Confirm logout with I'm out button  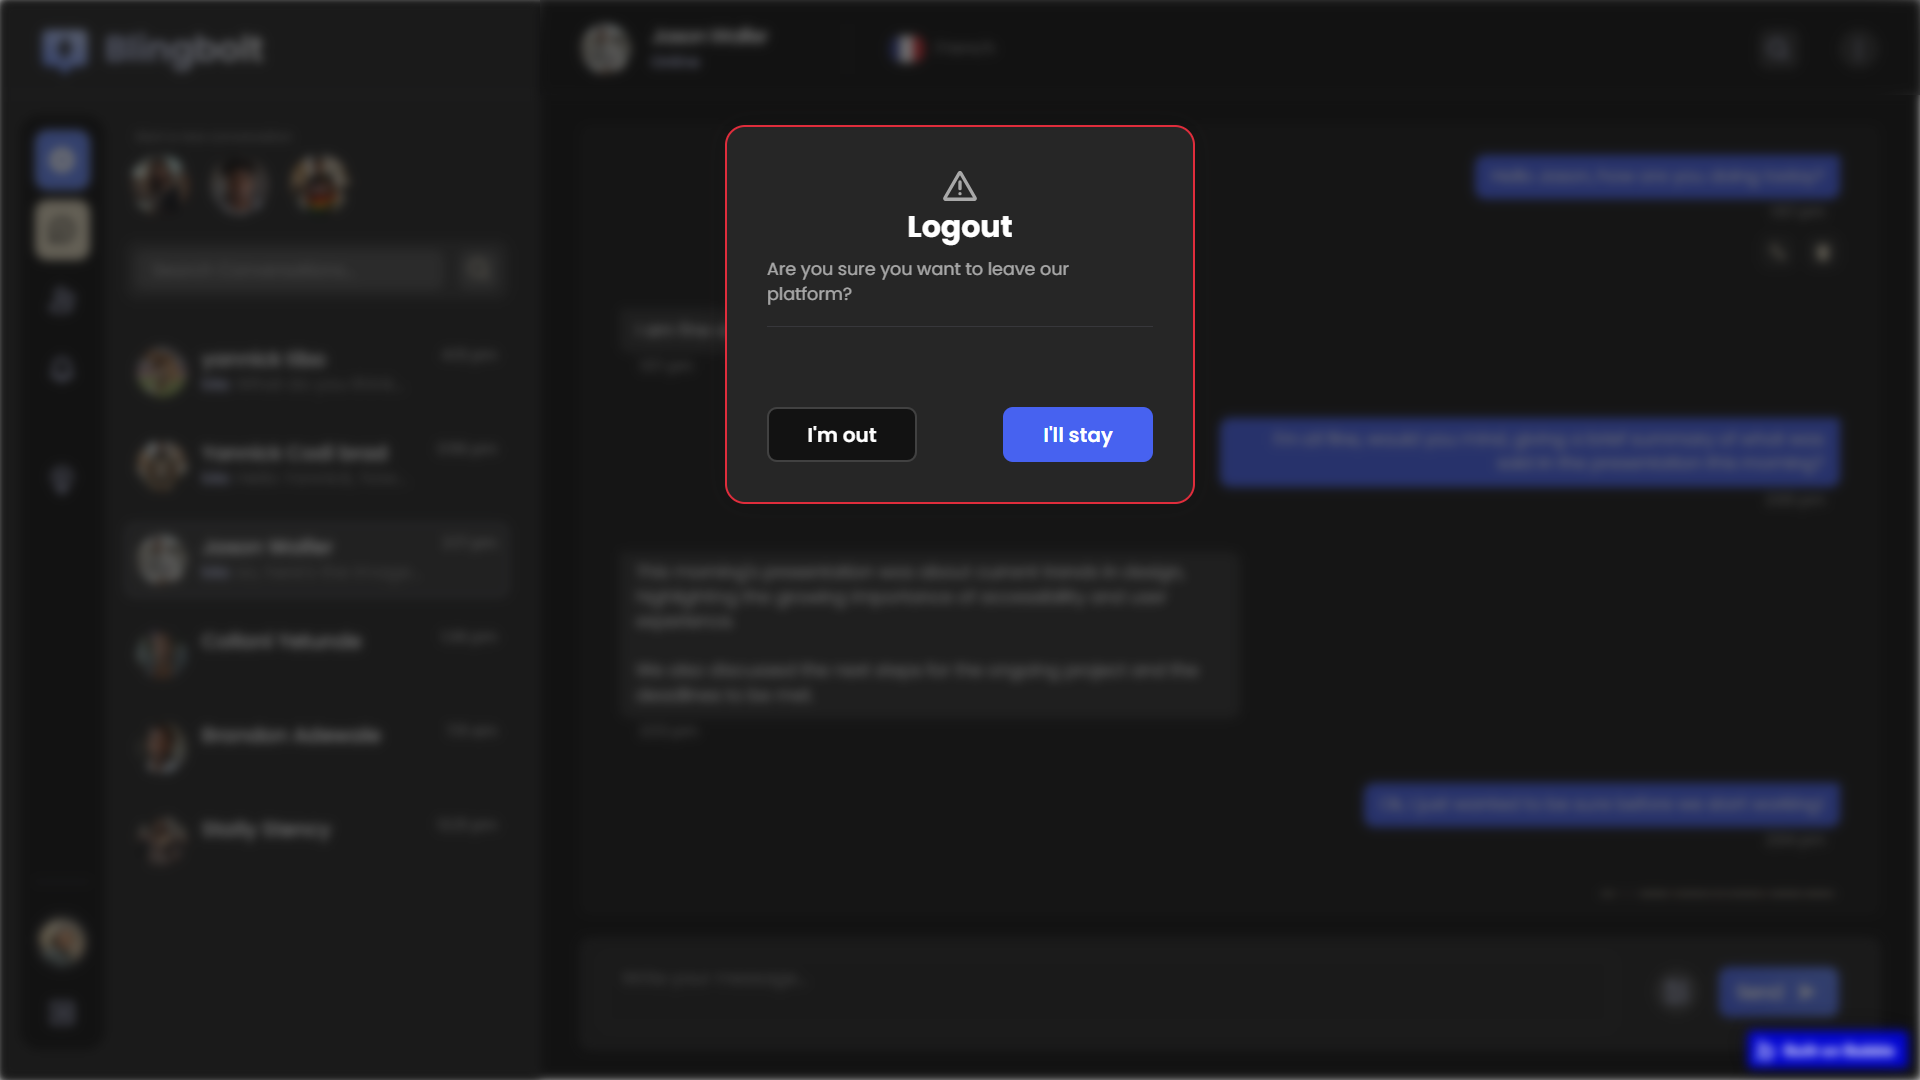(841, 434)
